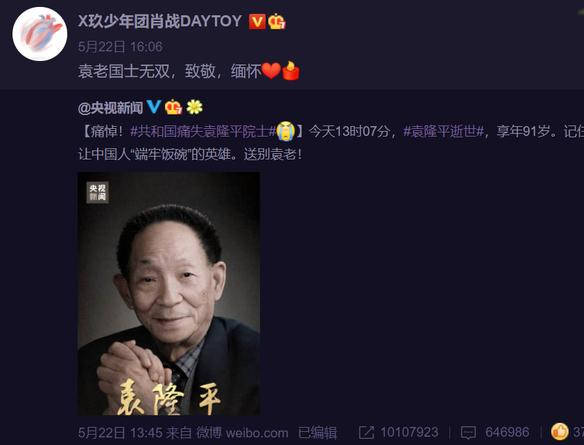Click the 5月22日 16:06 timestamp

tap(120, 47)
